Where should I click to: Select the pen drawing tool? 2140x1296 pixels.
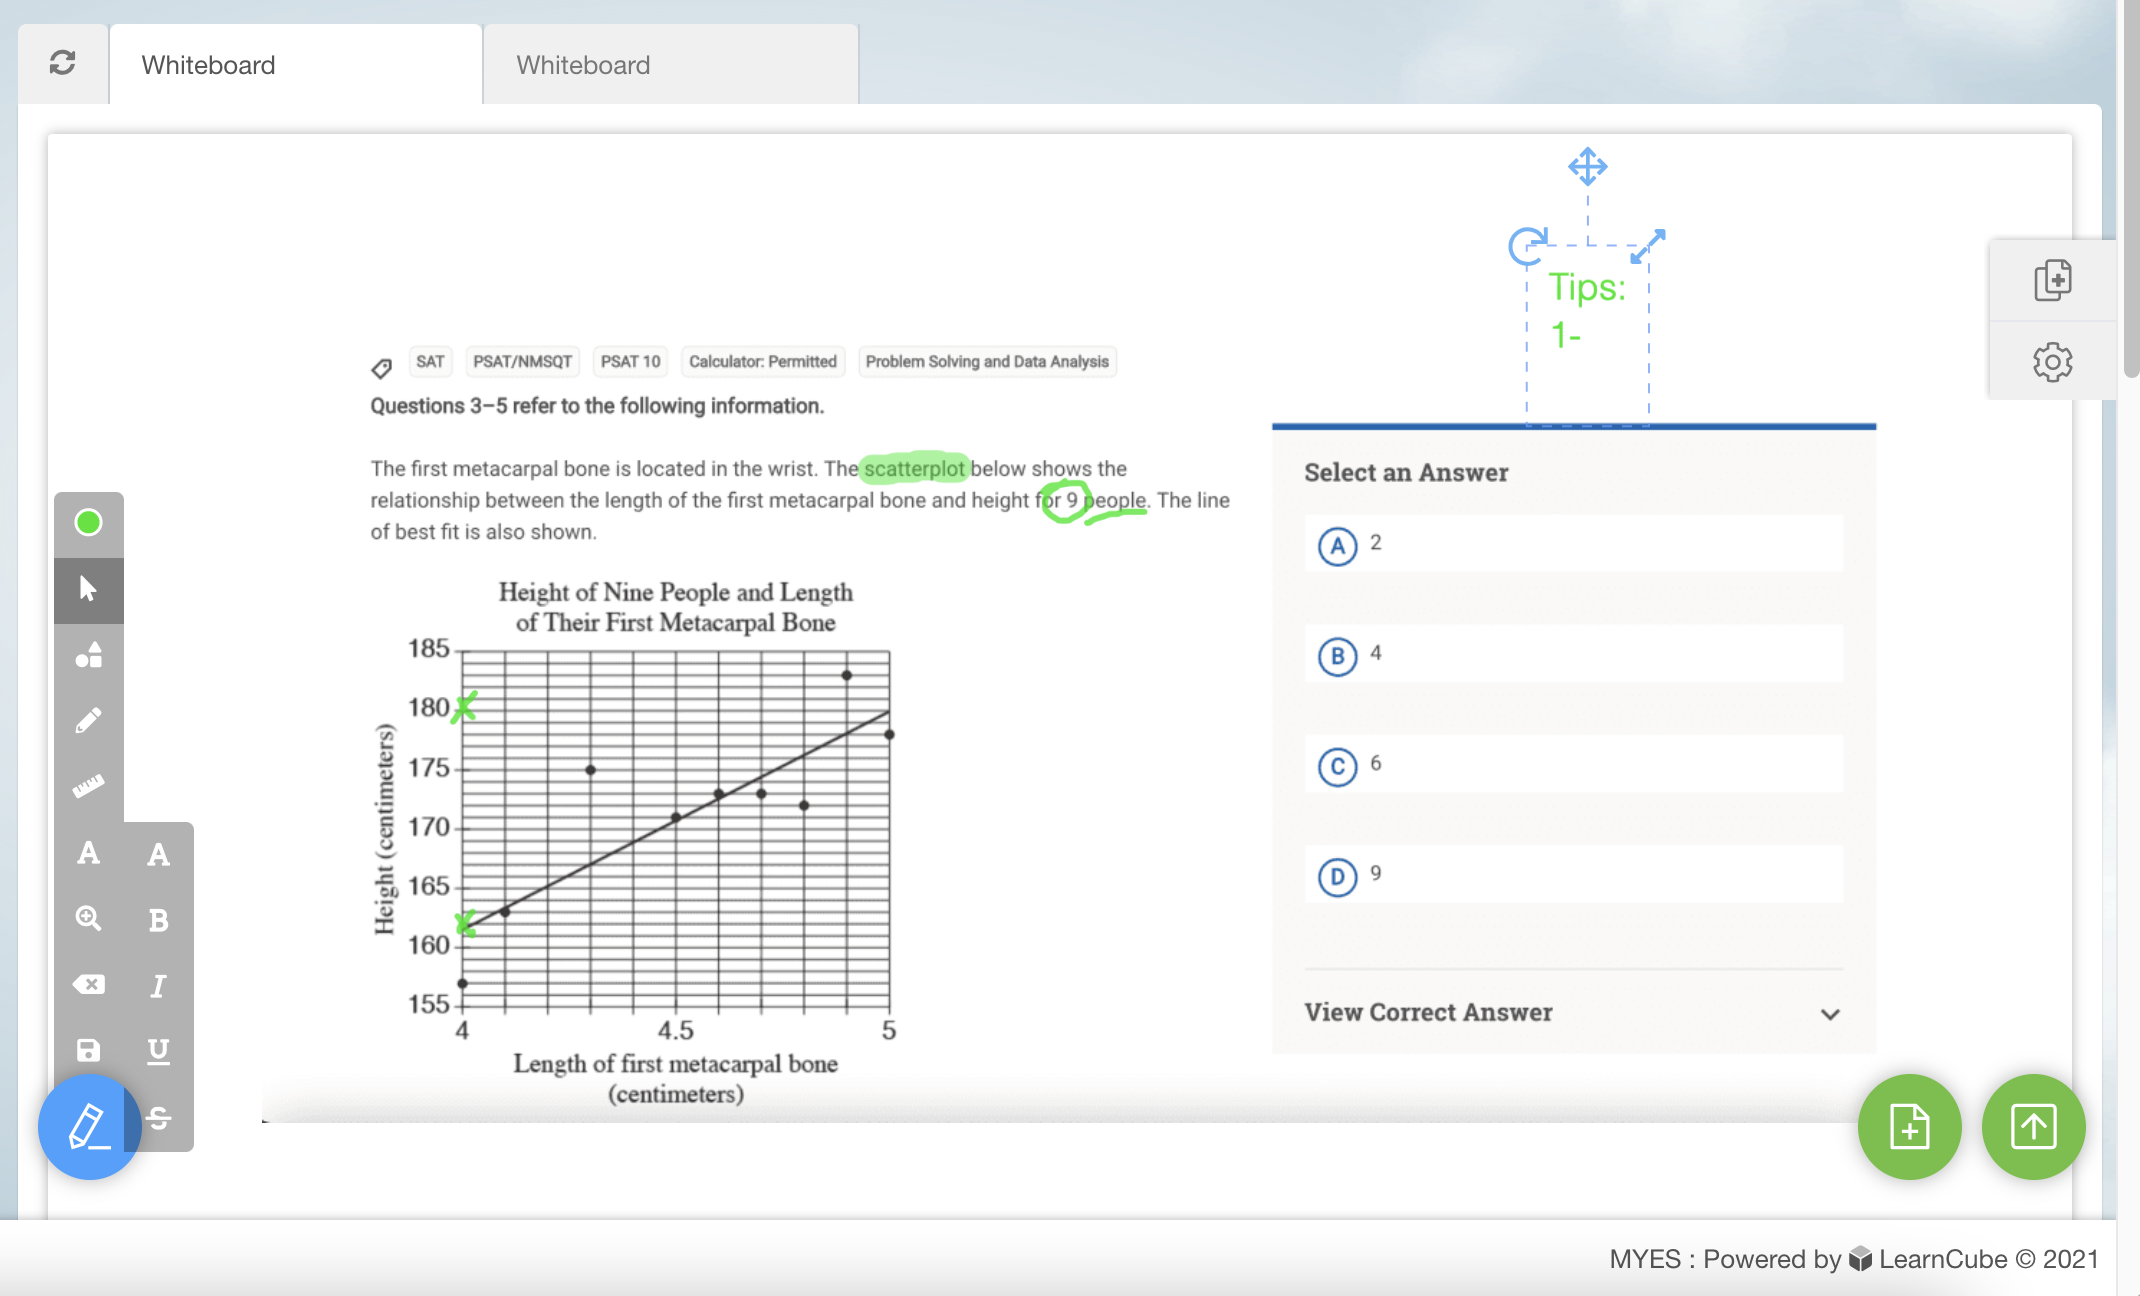pyautogui.click(x=88, y=720)
